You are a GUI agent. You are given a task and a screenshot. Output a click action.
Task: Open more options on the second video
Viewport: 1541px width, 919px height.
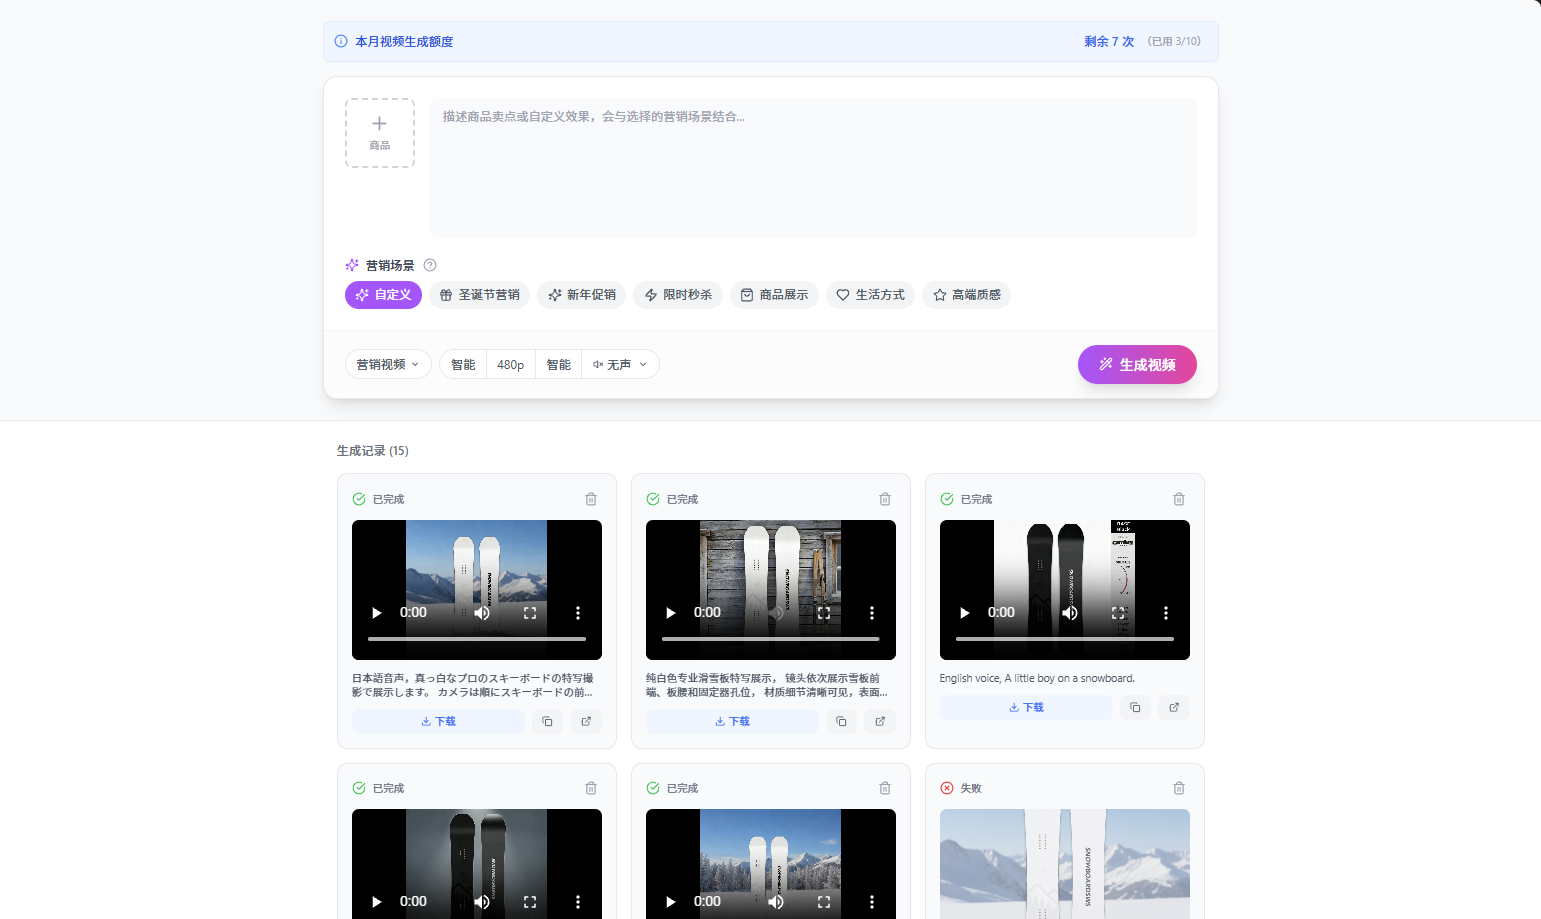[872, 613]
